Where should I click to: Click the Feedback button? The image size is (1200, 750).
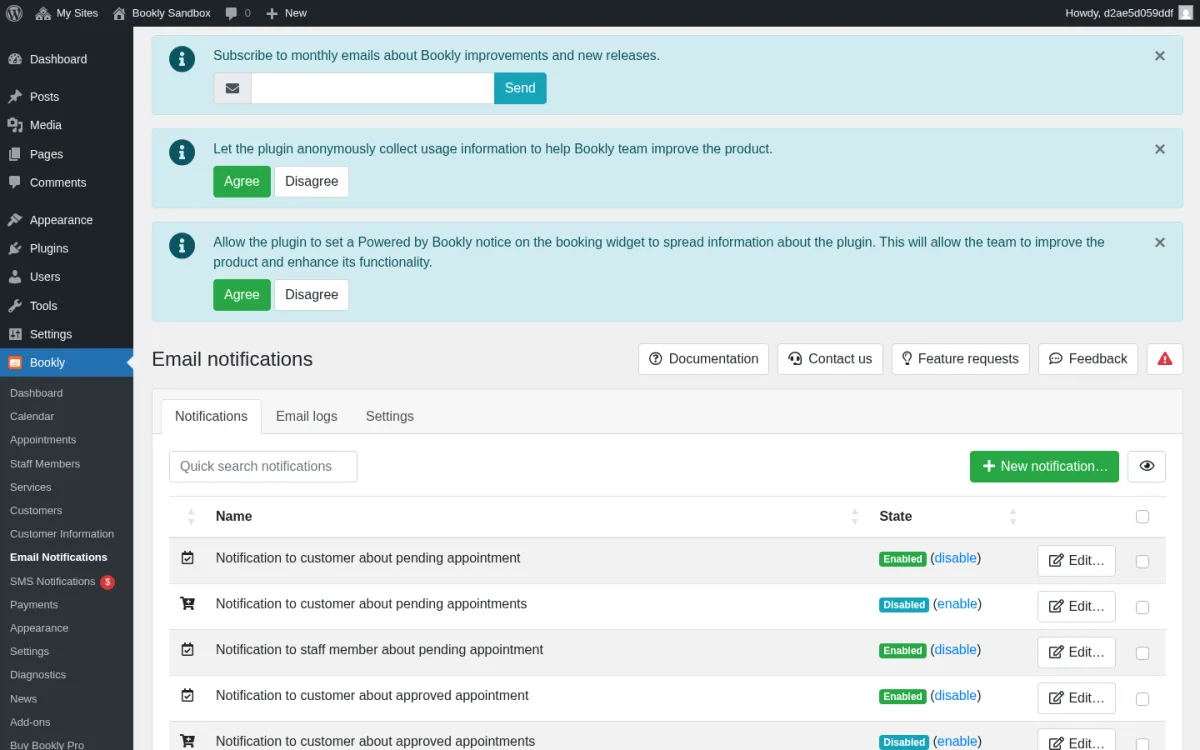[x=1088, y=359]
